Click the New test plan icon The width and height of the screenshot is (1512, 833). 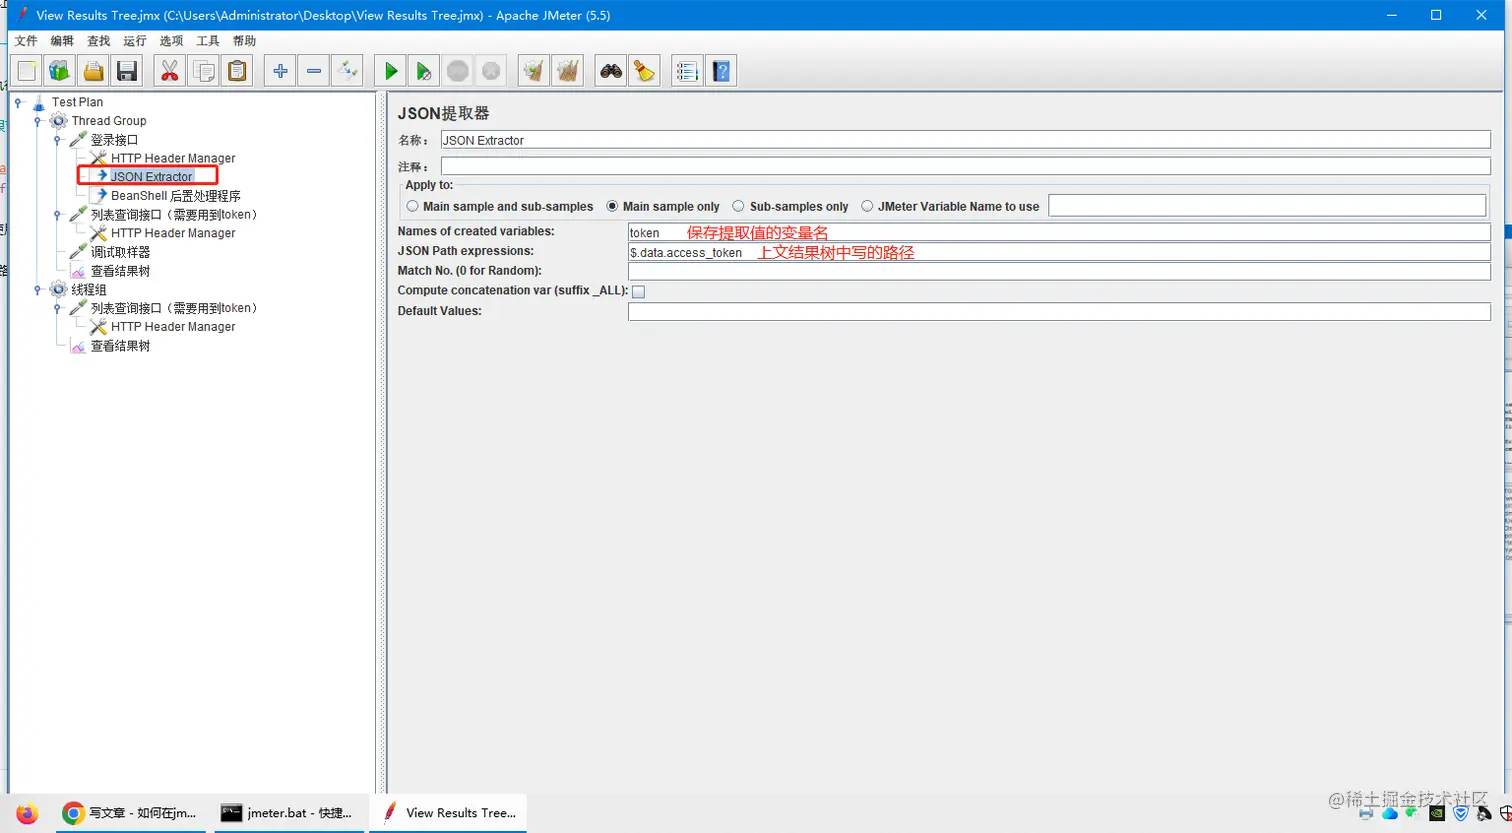click(27, 71)
